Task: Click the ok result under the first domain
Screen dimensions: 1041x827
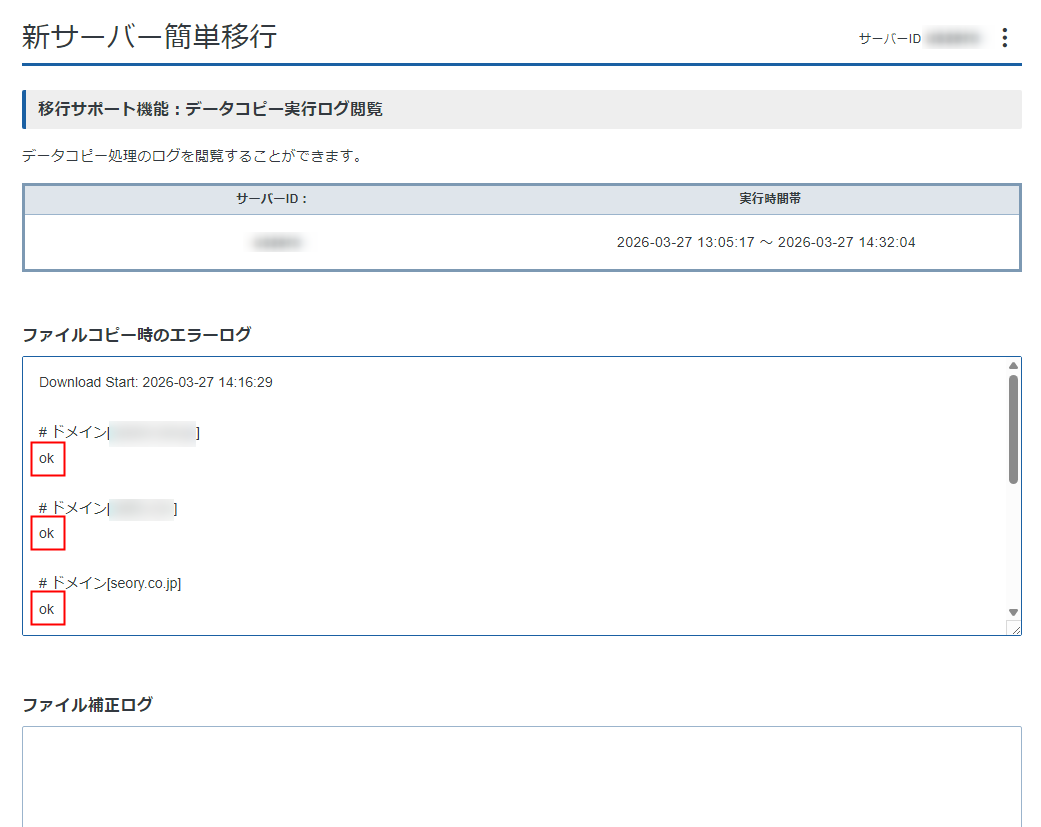Action: tap(47, 459)
